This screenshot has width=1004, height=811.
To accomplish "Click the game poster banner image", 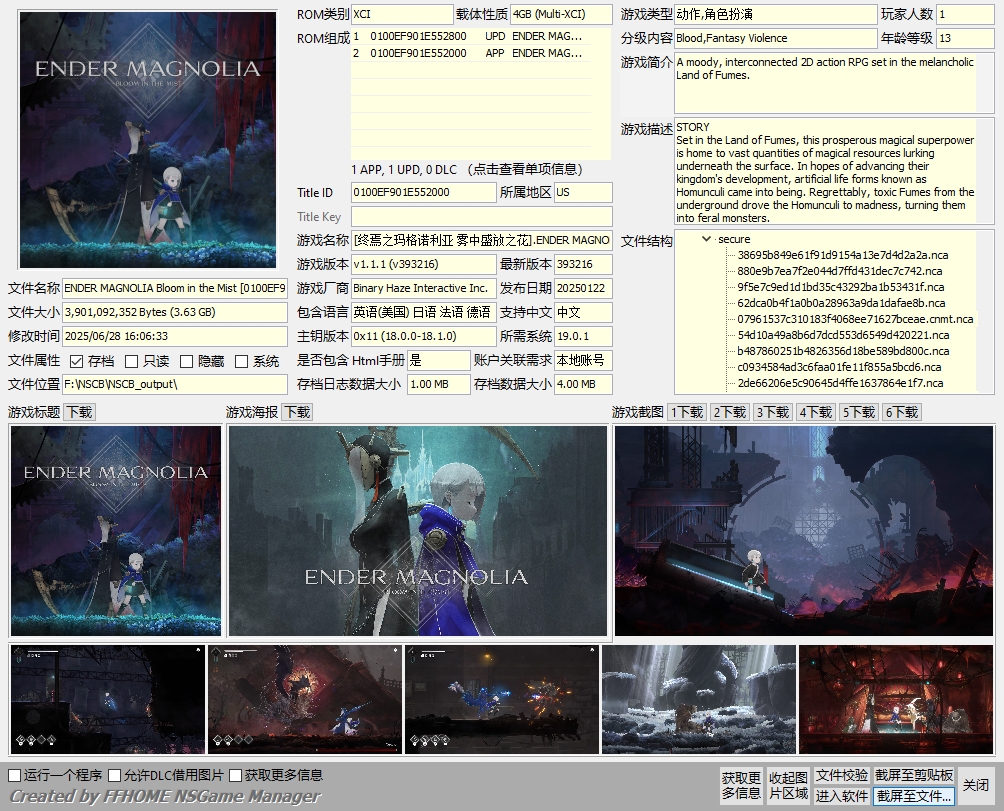I will [x=417, y=531].
